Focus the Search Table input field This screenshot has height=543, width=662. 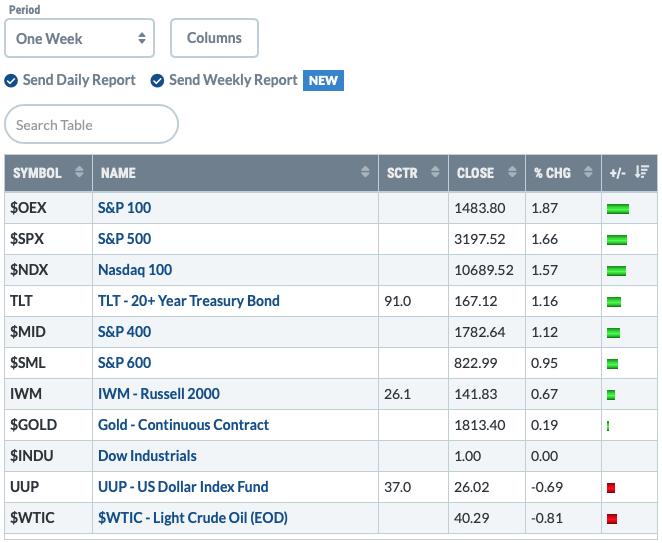pyautogui.click(x=91, y=125)
